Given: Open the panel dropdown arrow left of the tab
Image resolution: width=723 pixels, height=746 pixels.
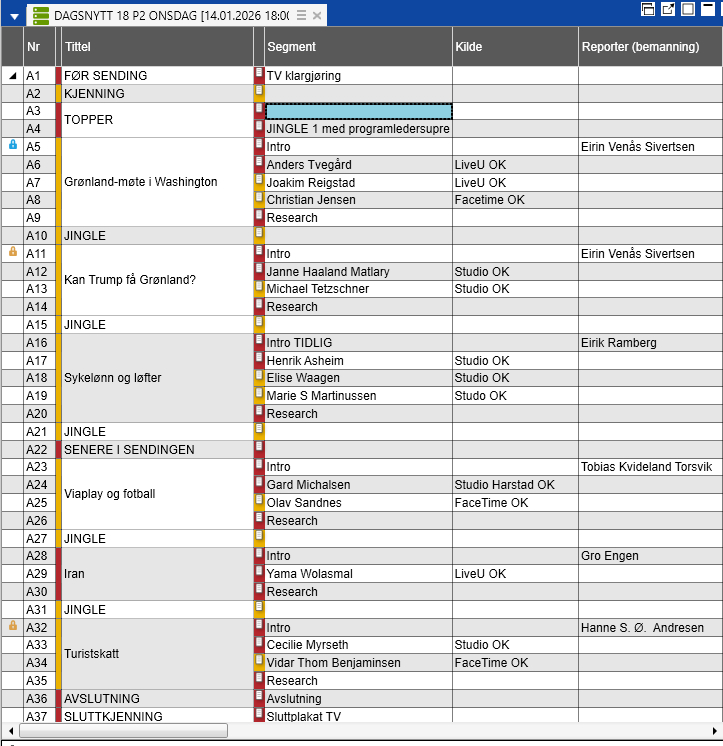Looking at the screenshot, I should [14, 17].
